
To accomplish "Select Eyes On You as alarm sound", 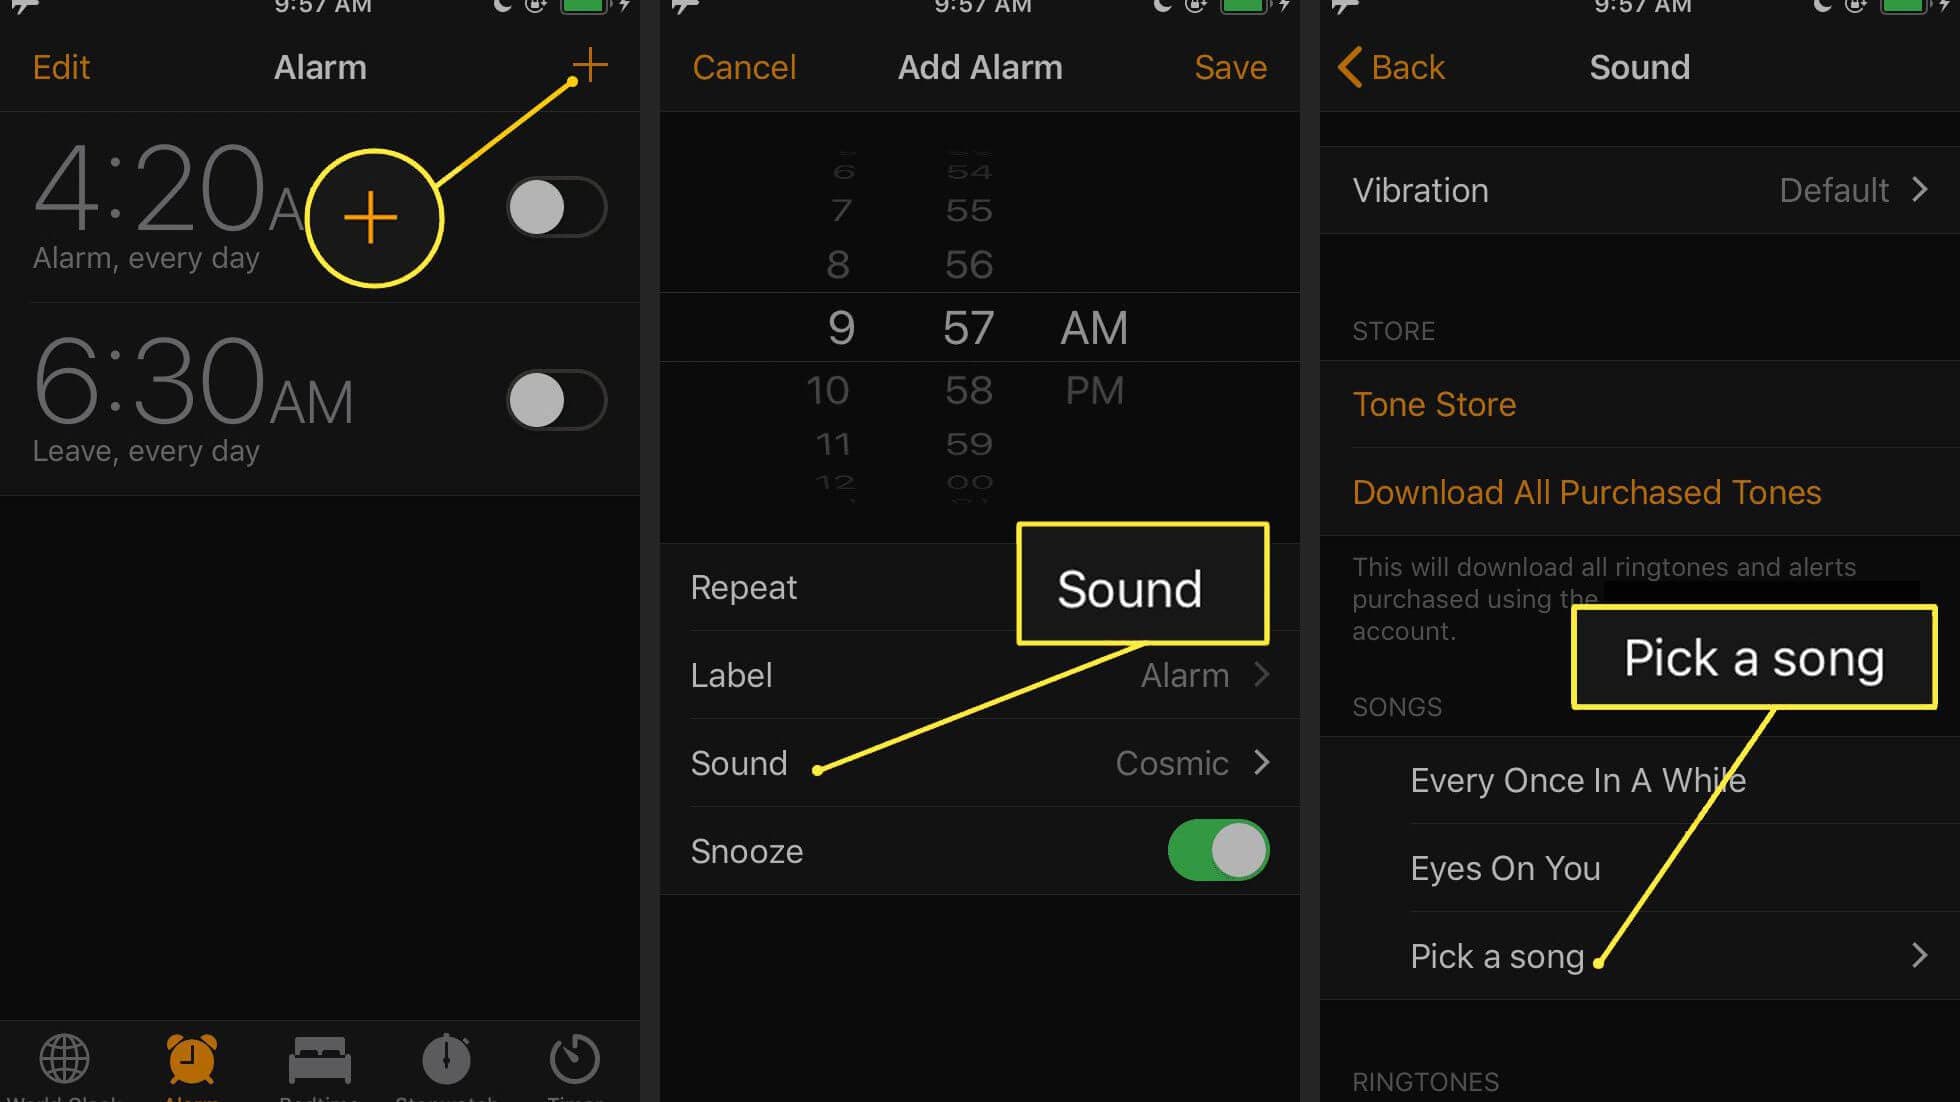I will click(x=1504, y=868).
